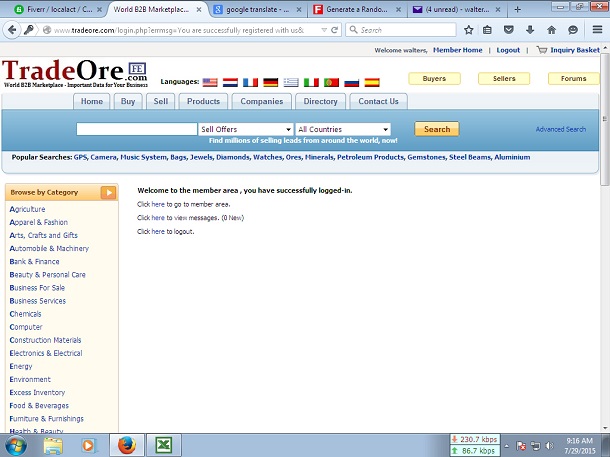
Task: Switch to the 4 unread mail tab
Action: click(x=457, y=9)
